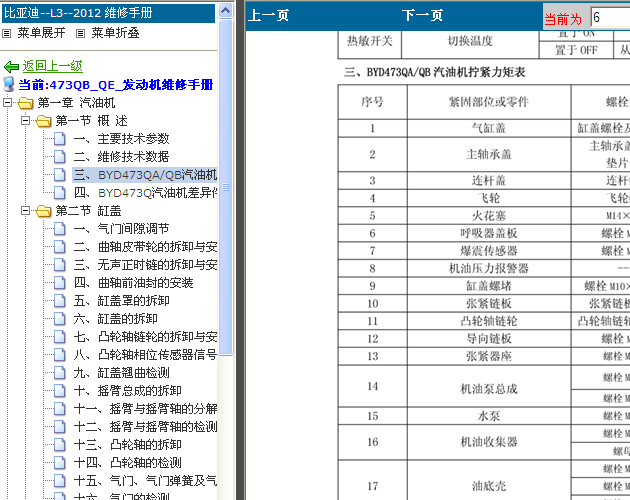The width and height of the screenshot is (630, 500).
Task: Click the page icon for 十、摇臂总成的拆卸
Action: point(60,391)
